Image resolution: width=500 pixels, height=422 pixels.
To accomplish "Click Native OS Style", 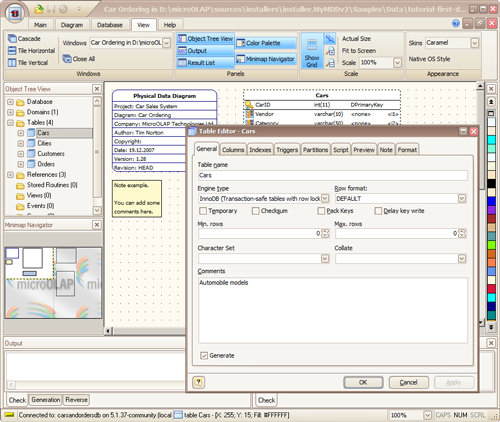I will pyautogui.click(x=429, y=59).
